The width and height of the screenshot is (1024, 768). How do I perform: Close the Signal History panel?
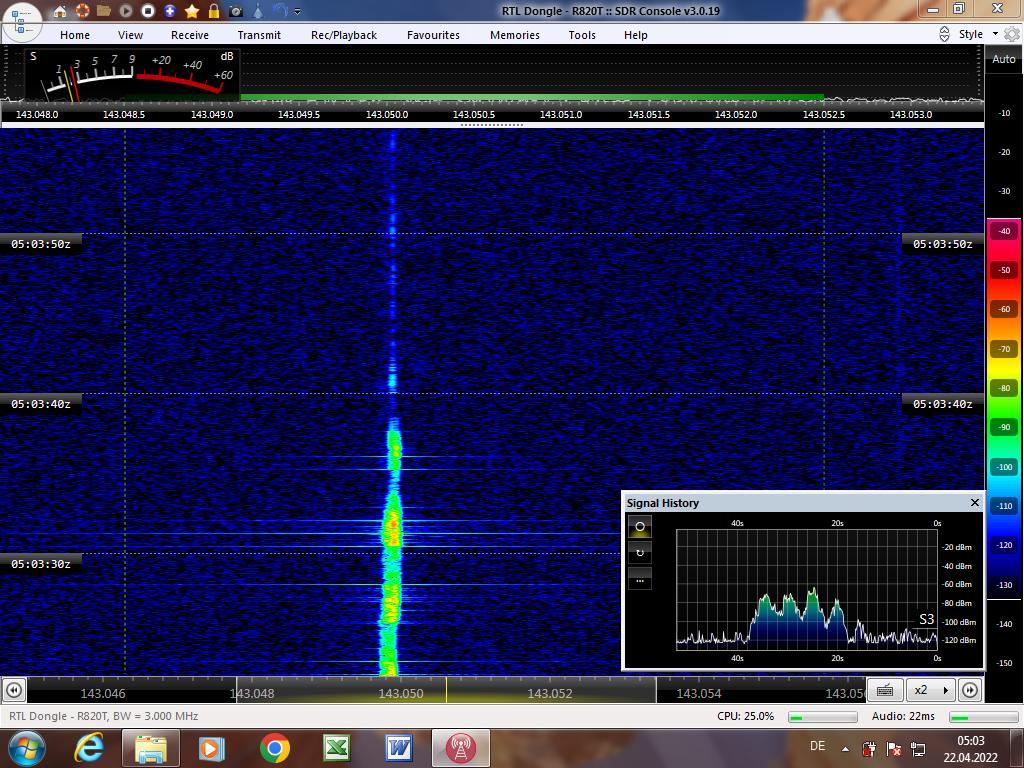pyautogui.click(x=974, y=502)
